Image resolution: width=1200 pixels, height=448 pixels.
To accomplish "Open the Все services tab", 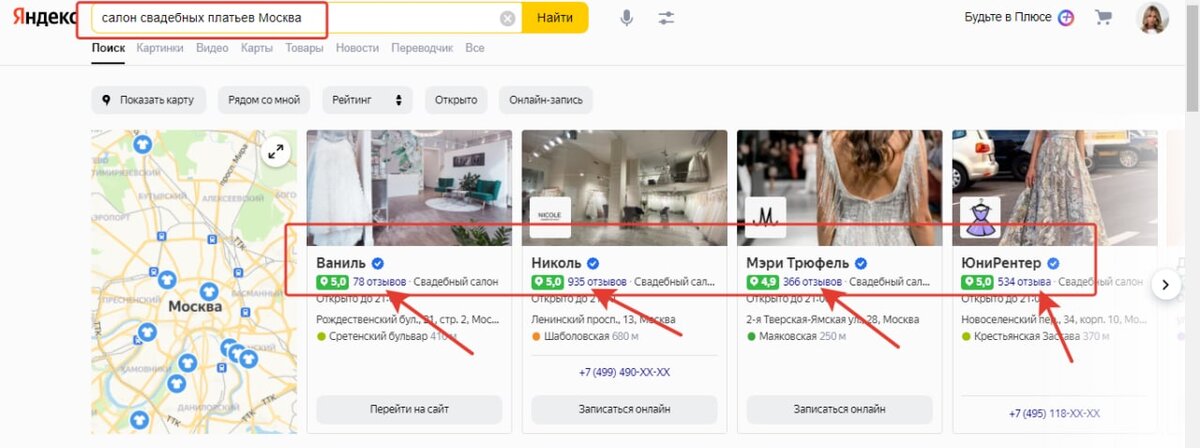I will pyautogui.click(x=475, y=48).
